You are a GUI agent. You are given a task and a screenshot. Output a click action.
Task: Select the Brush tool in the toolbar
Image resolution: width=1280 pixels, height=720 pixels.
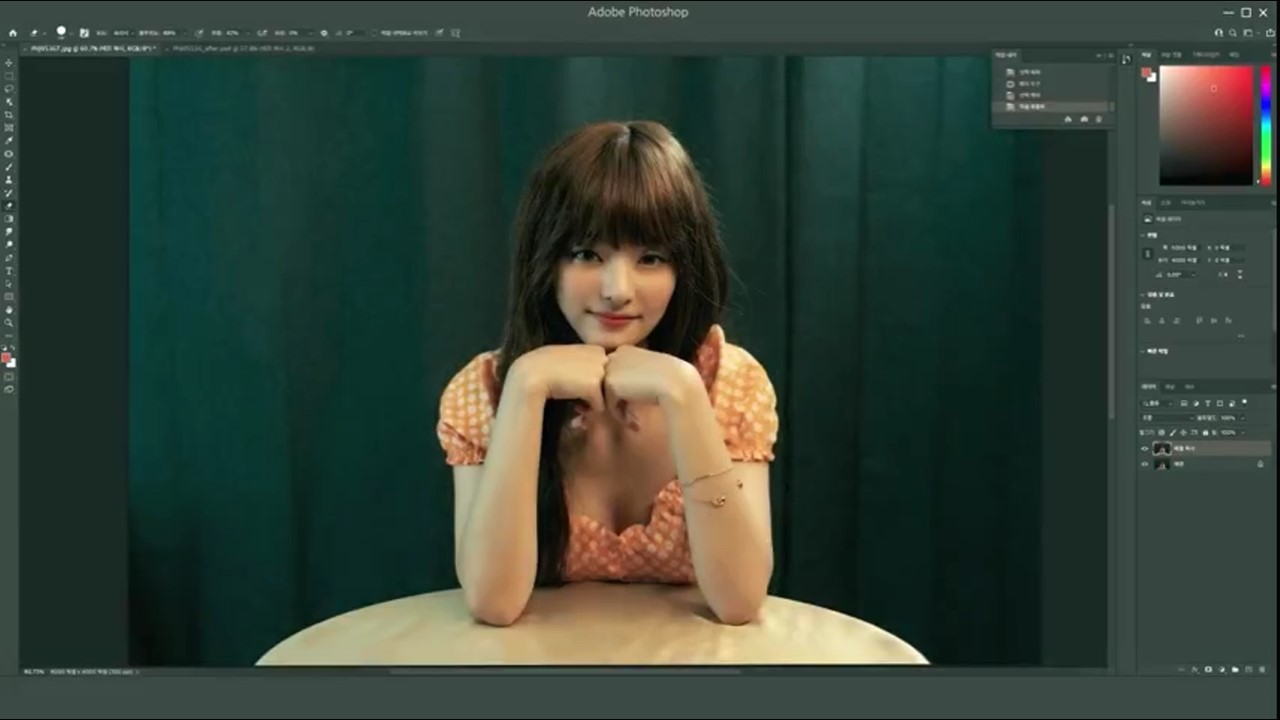pyautogui.click(x=9, y=166)
